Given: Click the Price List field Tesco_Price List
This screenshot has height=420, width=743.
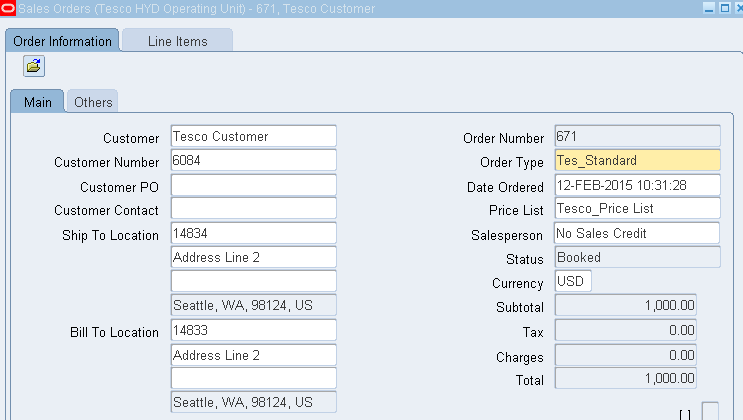Looking at the screenshot, I should click(637, 209).
